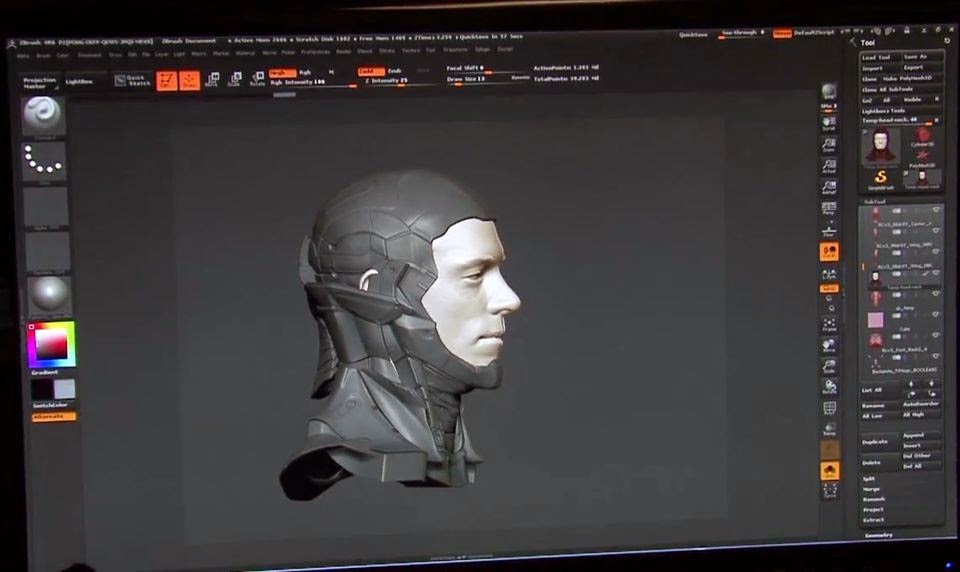The width and height of the screenshot is (960, 572).
Task: Click the BPR render icon
Action: (x=828, y=92)
